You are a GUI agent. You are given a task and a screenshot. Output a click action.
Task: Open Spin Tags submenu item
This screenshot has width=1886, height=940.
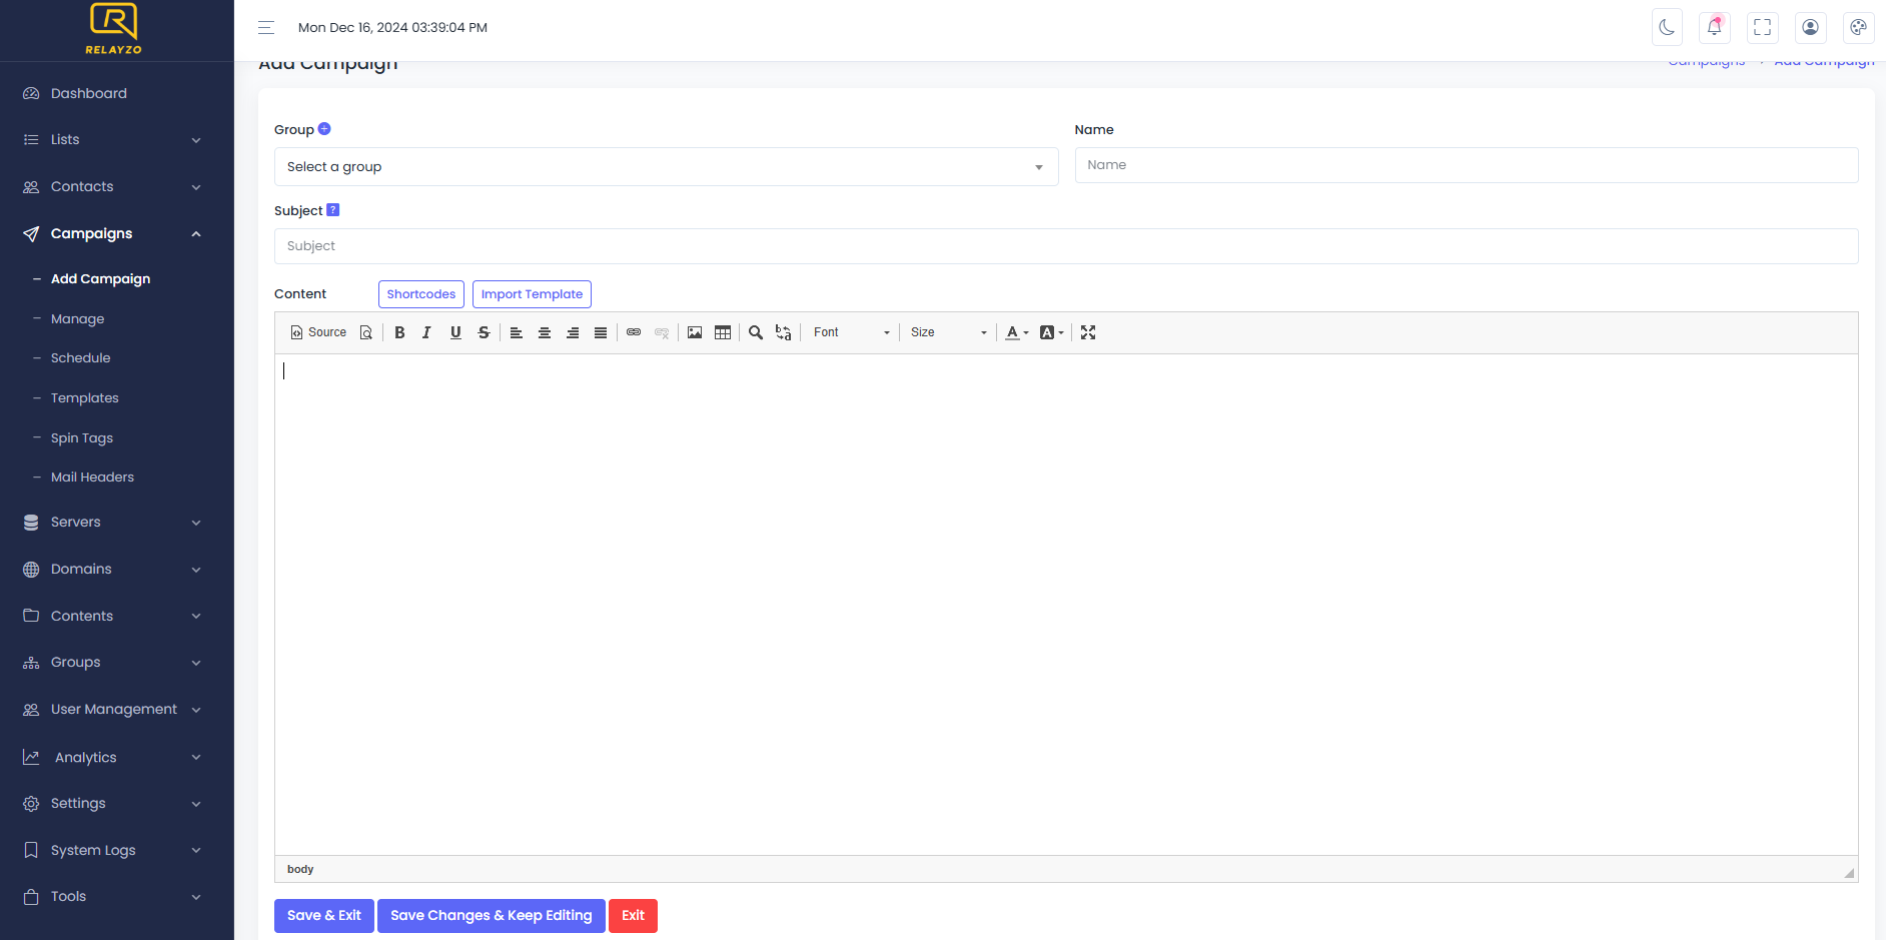click(x=81, y=438)
